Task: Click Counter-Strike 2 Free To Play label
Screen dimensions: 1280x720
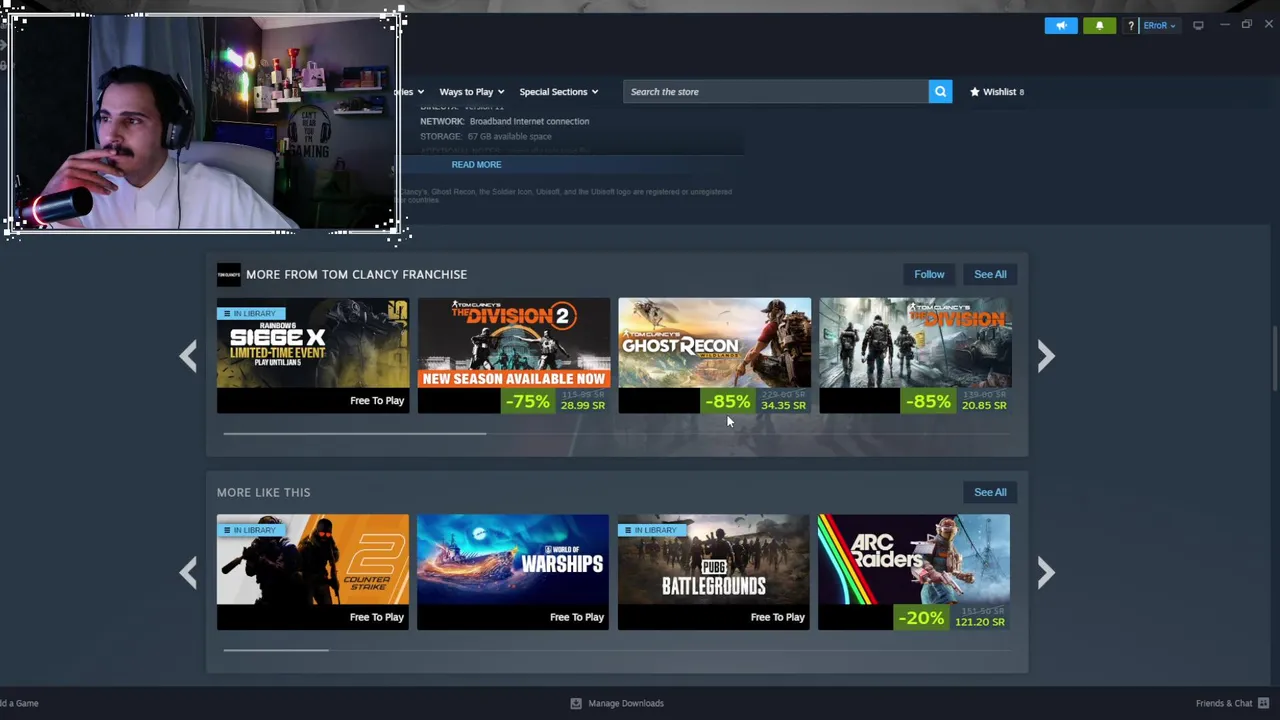Action: [377, 617]
